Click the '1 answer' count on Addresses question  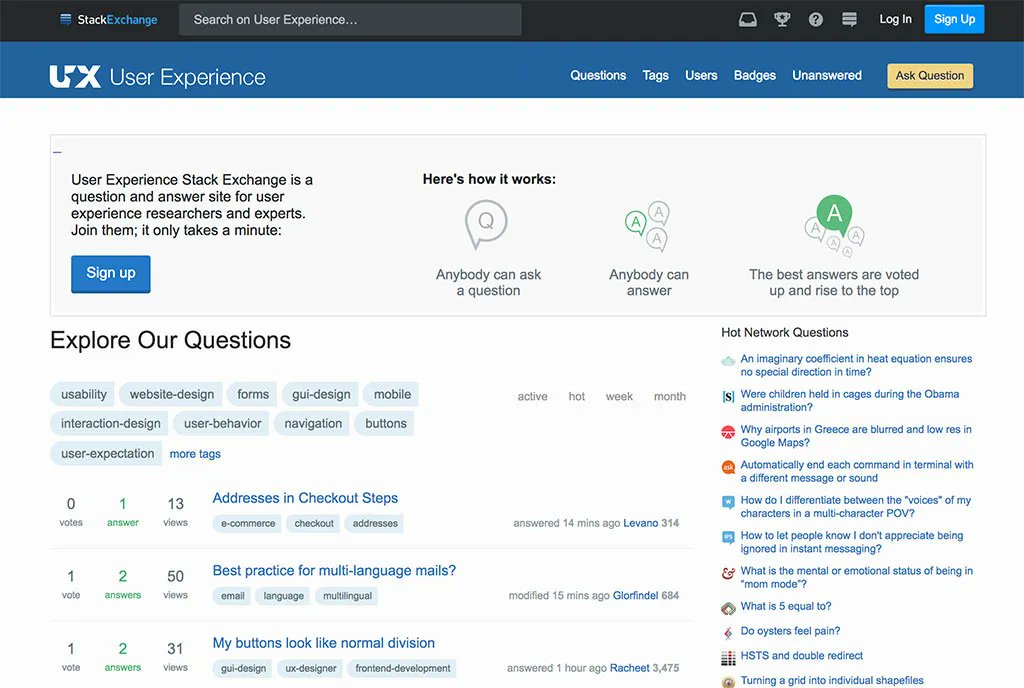coord(123,512)
